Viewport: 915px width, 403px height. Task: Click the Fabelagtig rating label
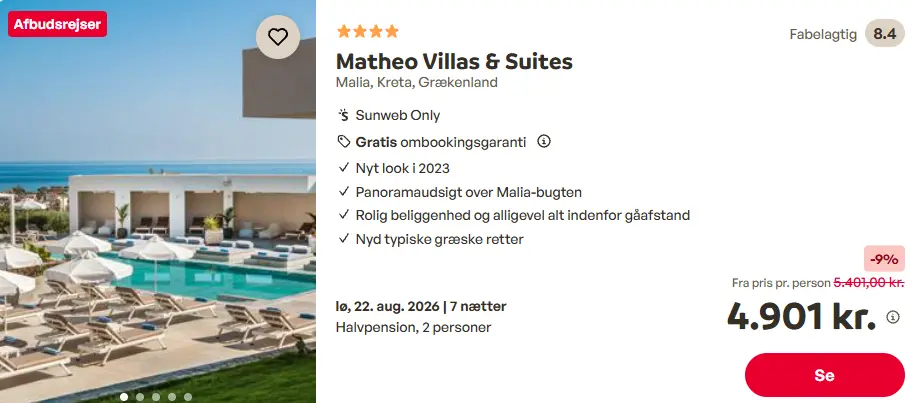tap(823, 34)
